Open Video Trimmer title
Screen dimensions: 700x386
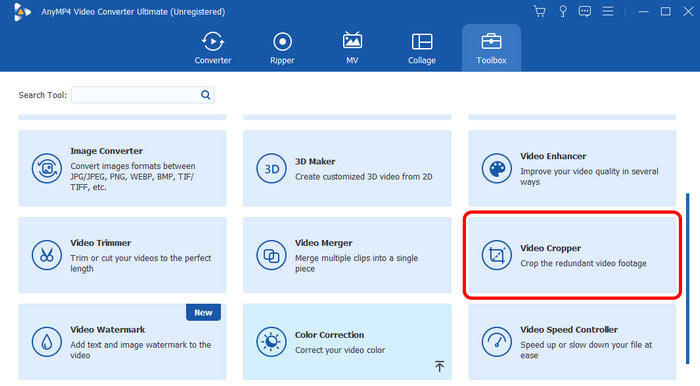tap(100, 243)
